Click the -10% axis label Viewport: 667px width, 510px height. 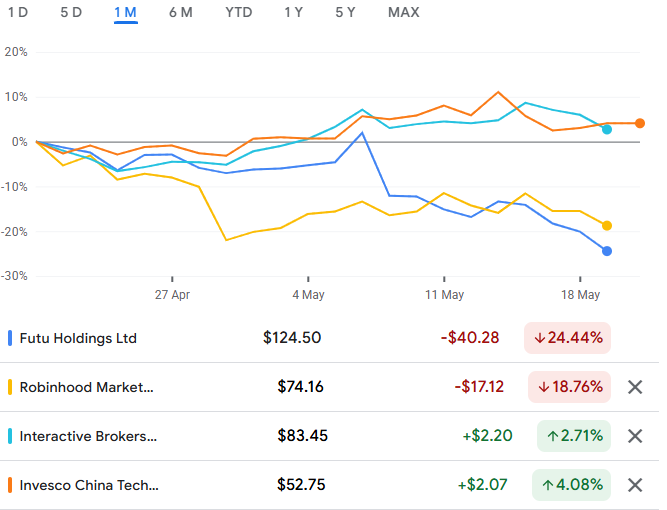pyautogui.click(x=14, y=187)
